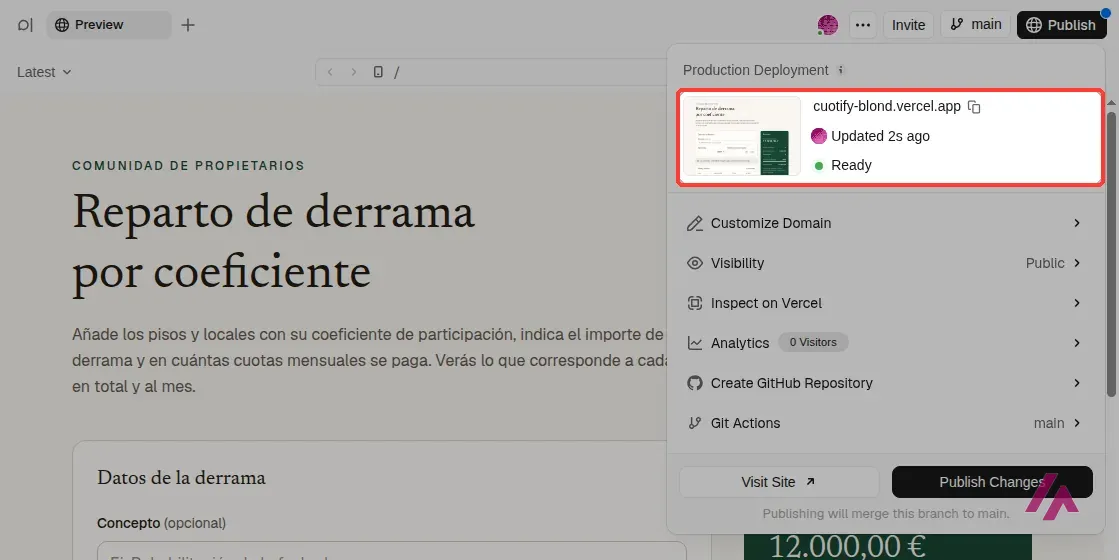Open the Visibility setting
The width and height of the screenshot is (1119, 560).
point(885,263)
